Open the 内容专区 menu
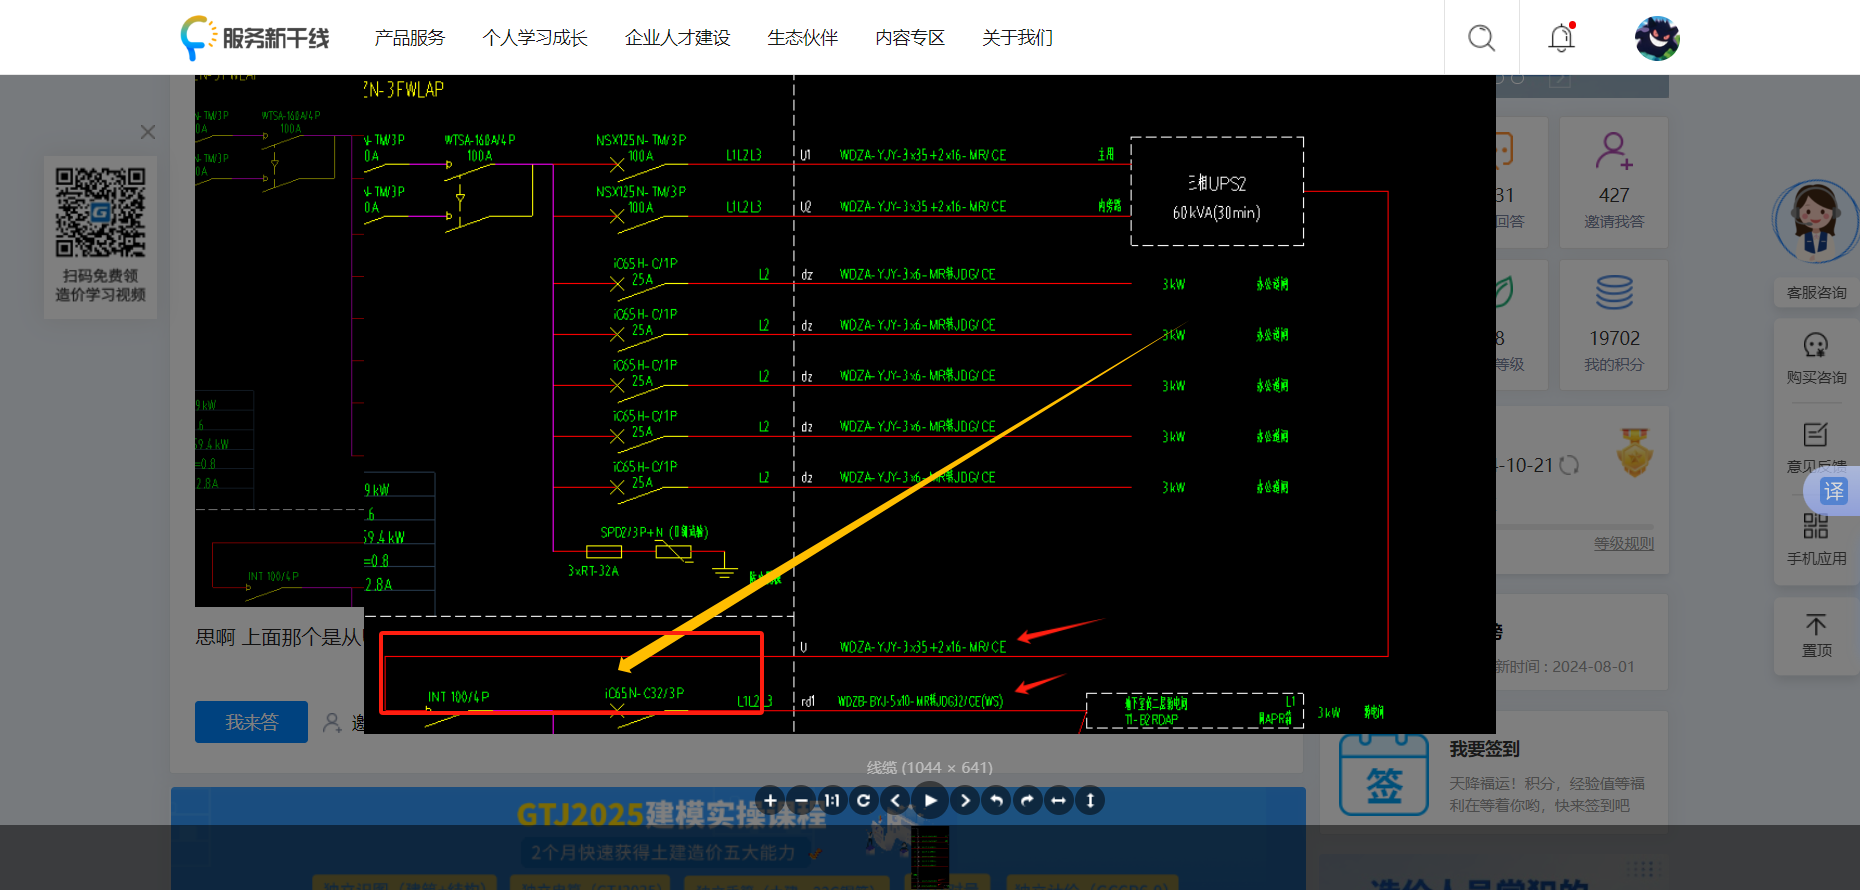The image size is (1860, 890). pyautogui.click(x=909, y=38)
